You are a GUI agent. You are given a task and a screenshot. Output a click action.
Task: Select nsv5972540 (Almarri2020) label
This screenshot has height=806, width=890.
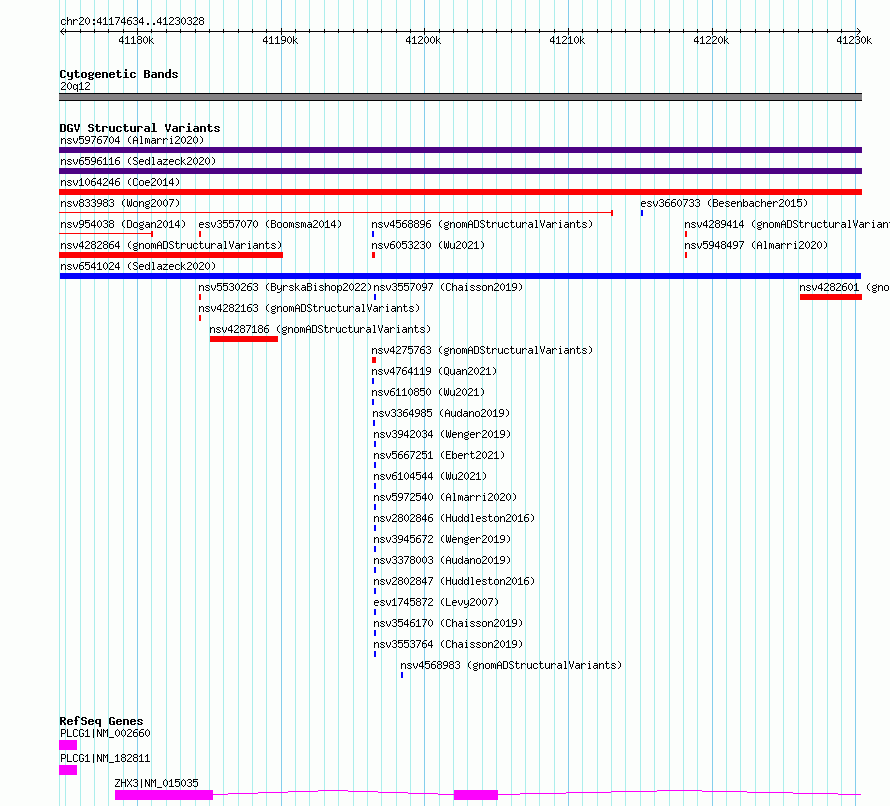tap(445, 497)
